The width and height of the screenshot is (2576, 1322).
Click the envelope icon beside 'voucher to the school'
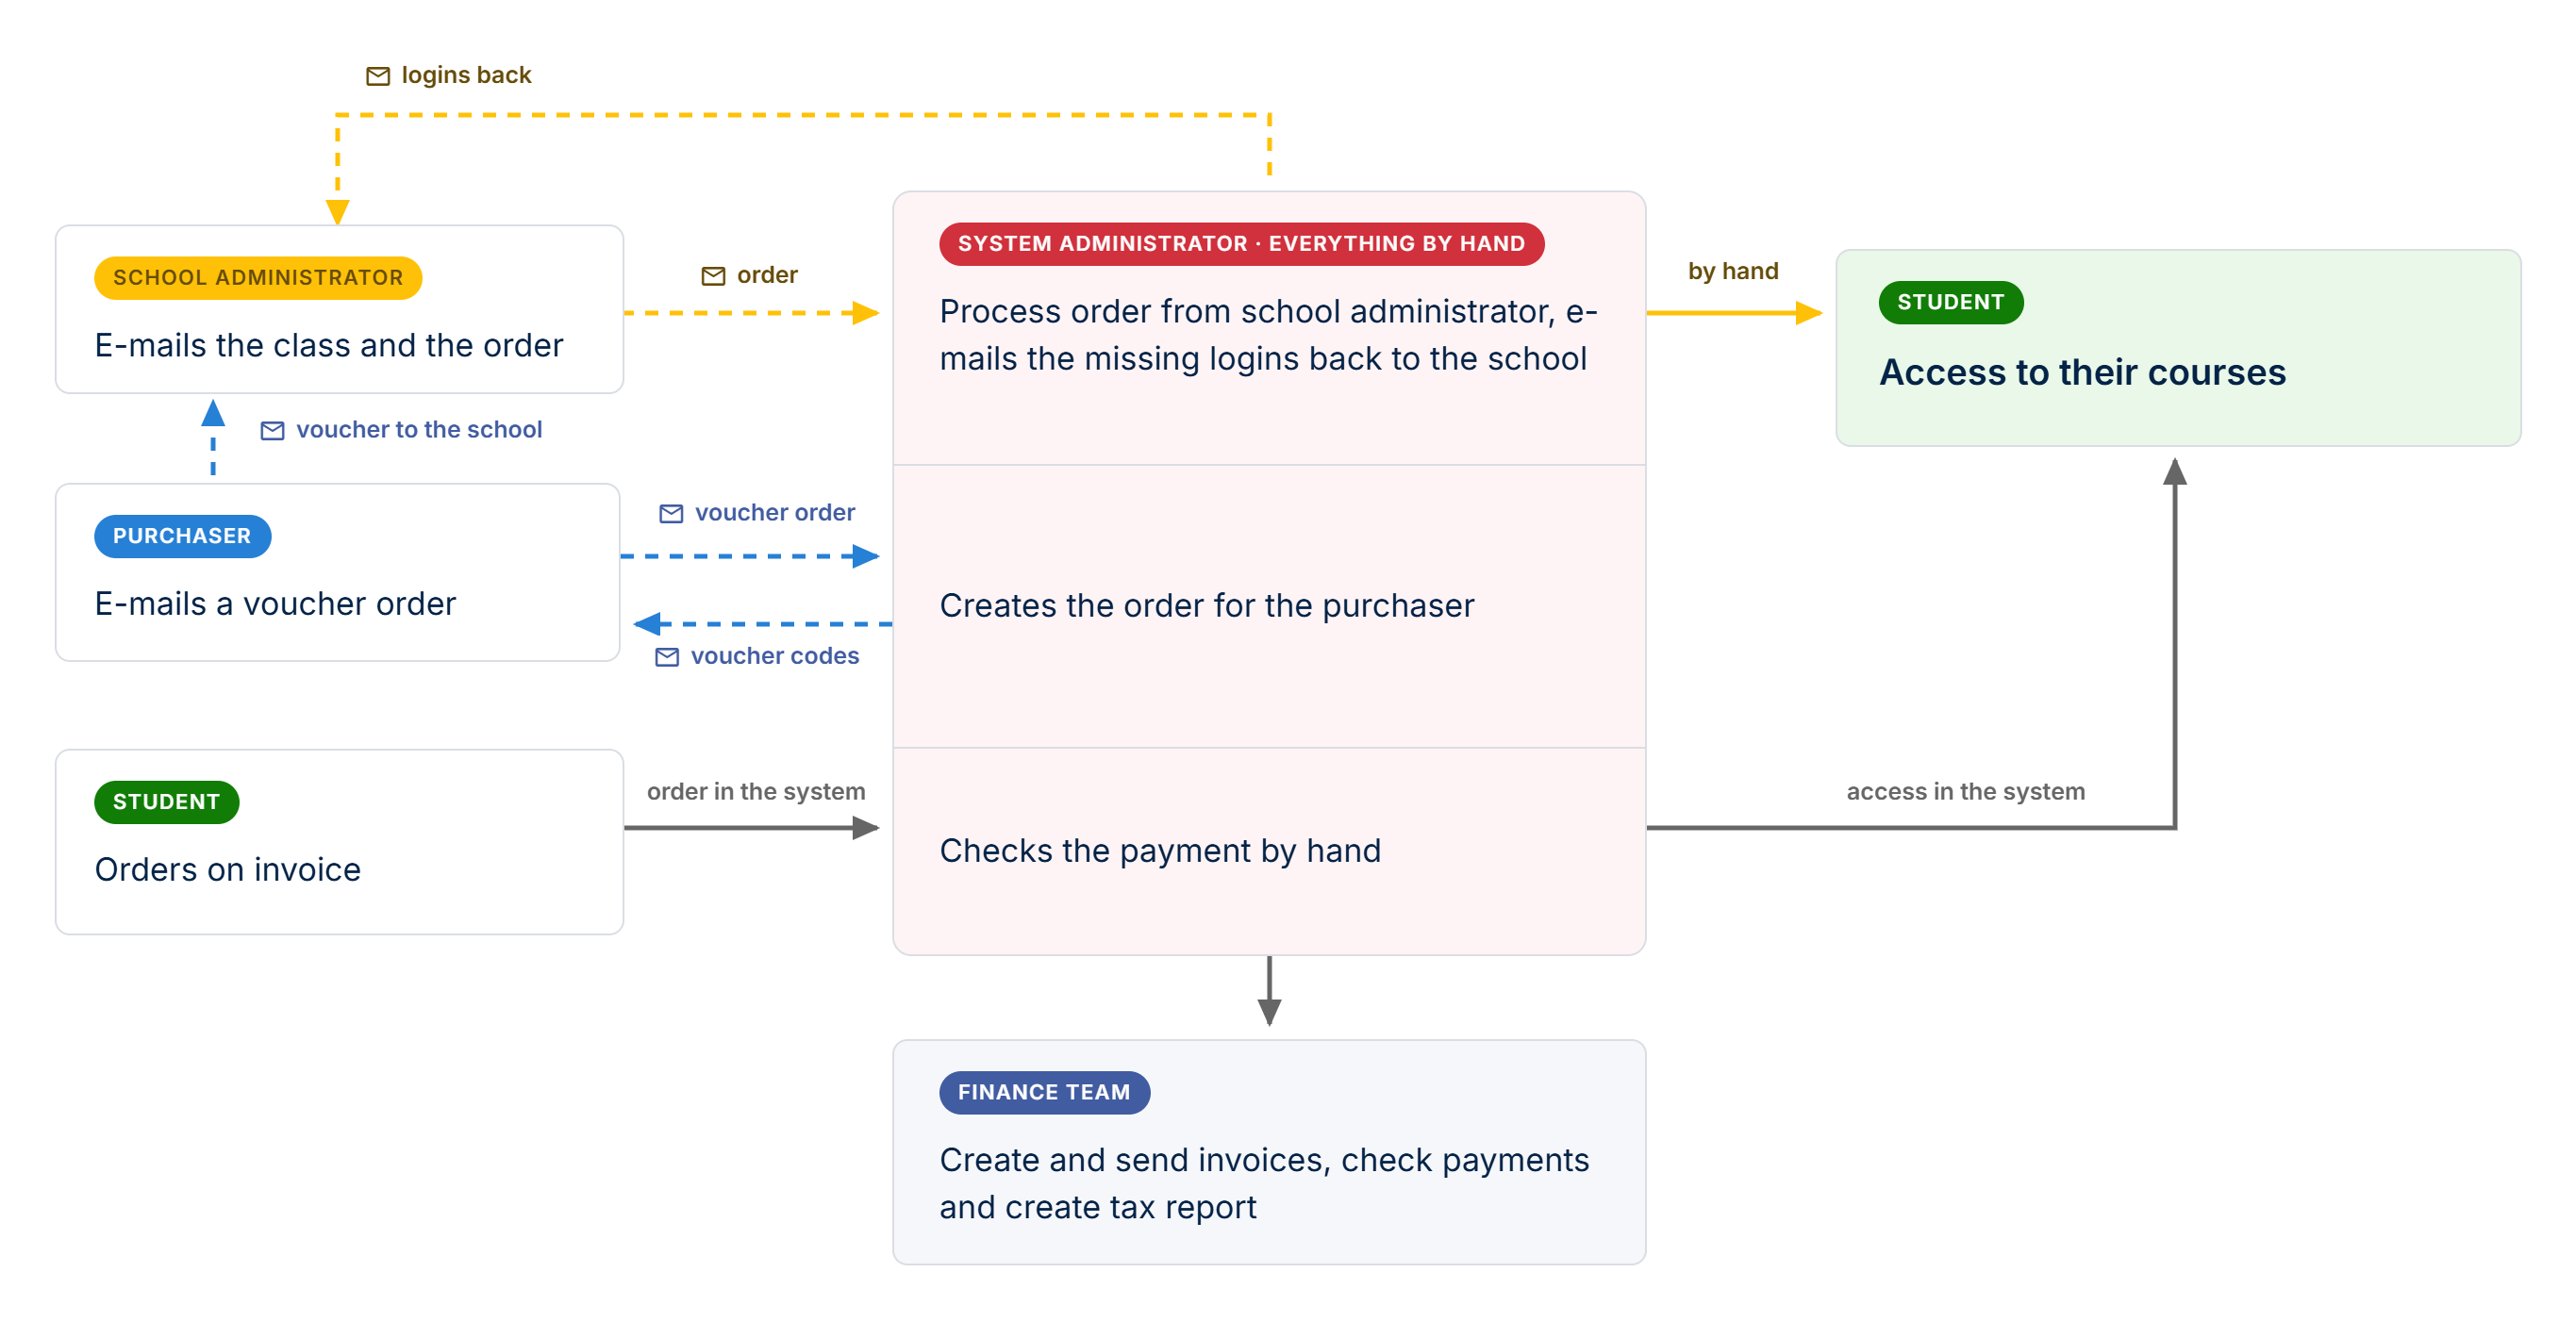tap(272, 431)
